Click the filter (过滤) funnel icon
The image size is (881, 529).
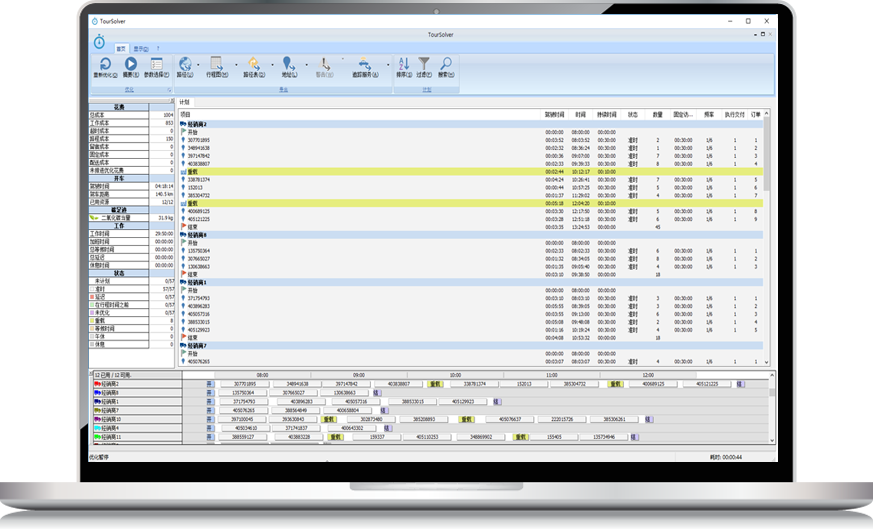pos(424,65)
